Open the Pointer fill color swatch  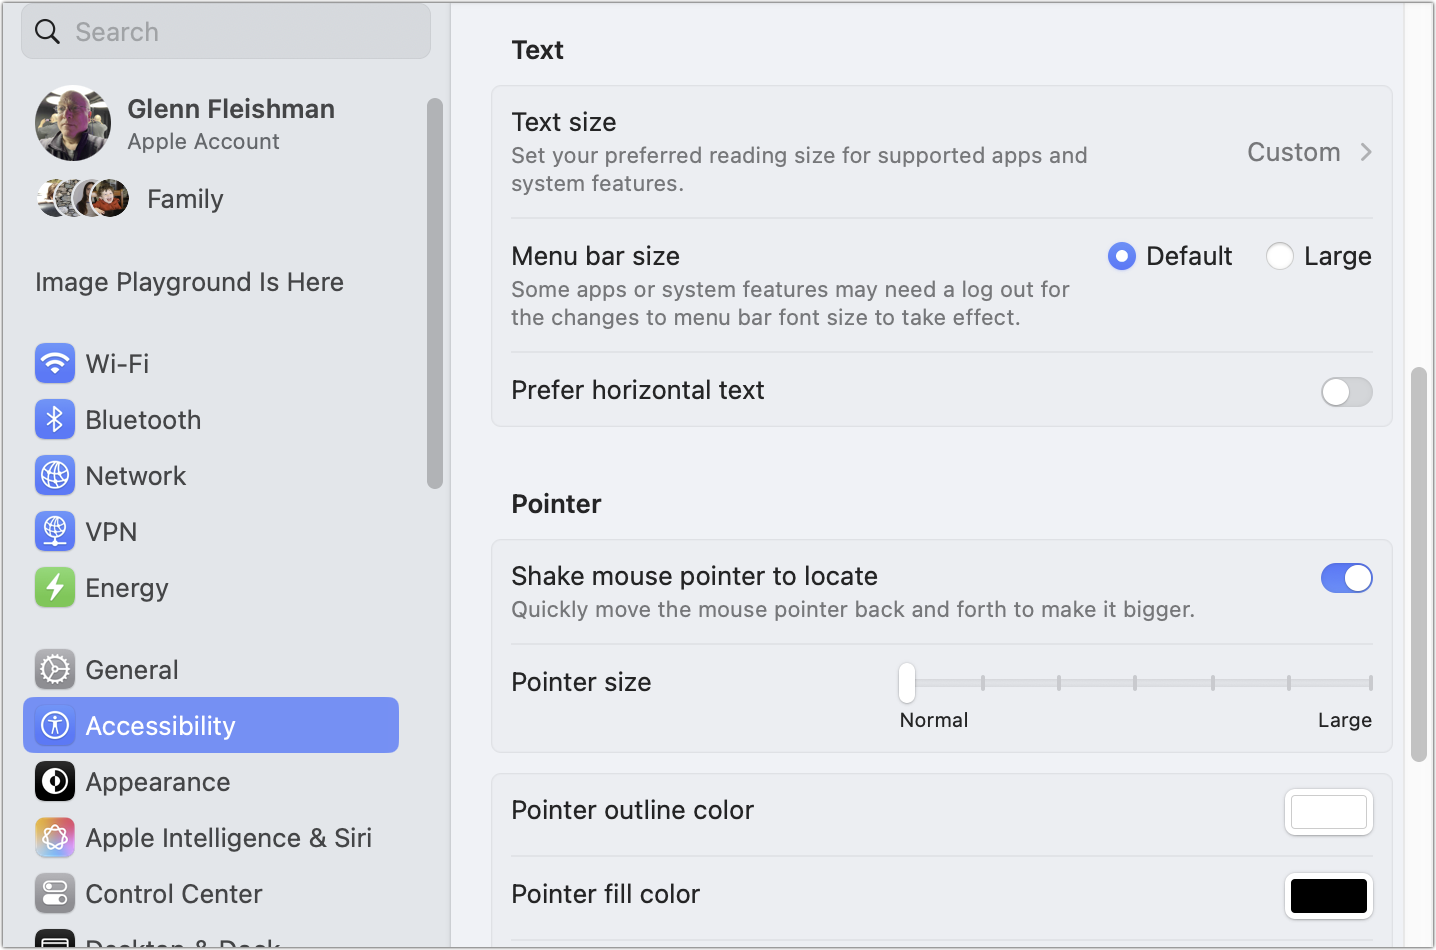(1328, 896)
